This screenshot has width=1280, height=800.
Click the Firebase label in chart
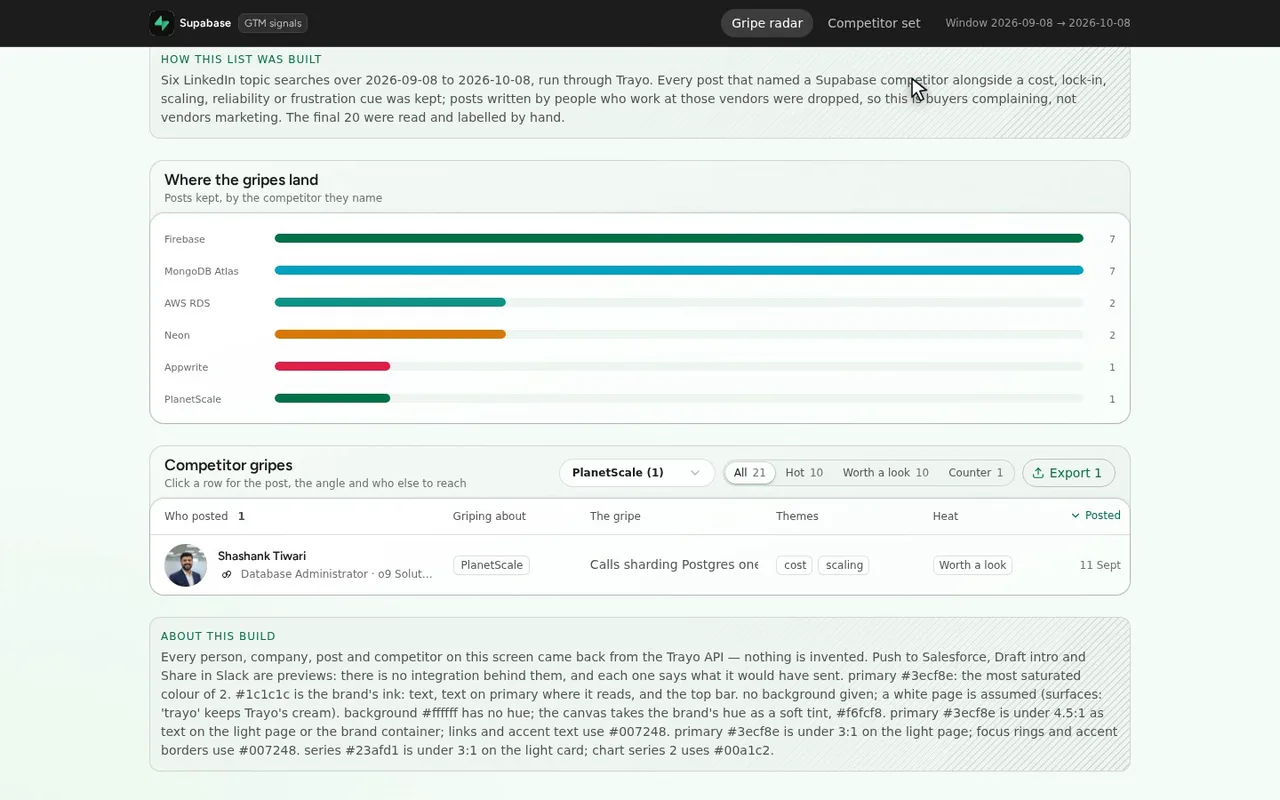coord(184,239)
